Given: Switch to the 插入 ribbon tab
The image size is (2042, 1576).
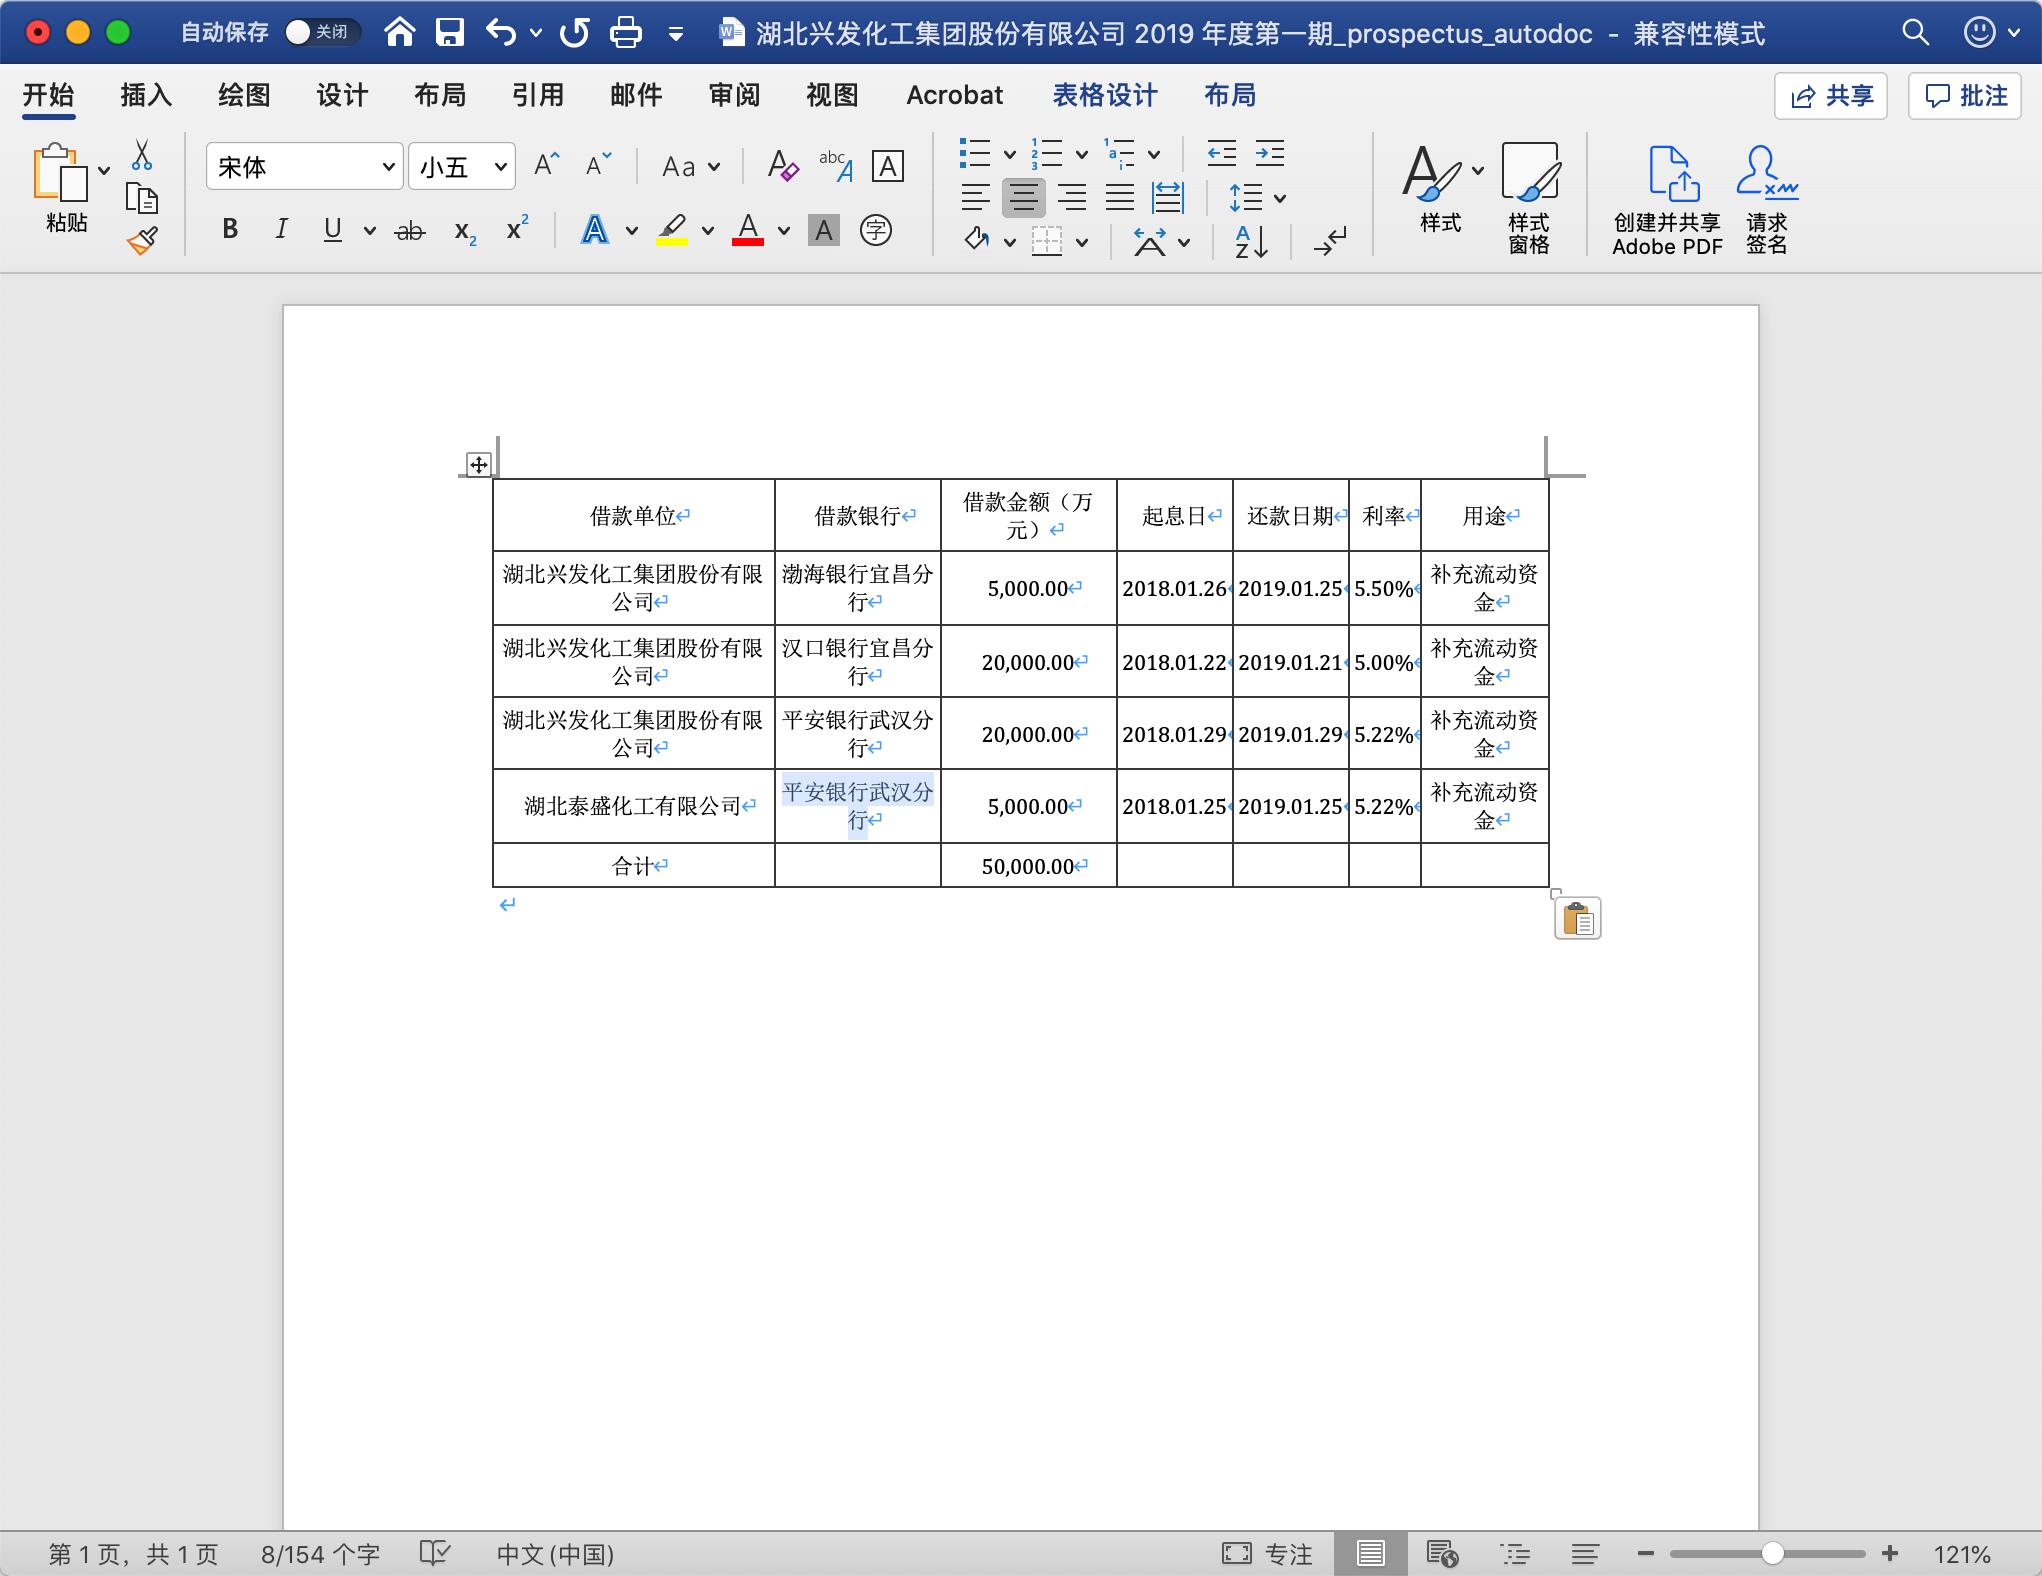Looking at the screenshot, I should pyautogui.click(x=146, y=95).
